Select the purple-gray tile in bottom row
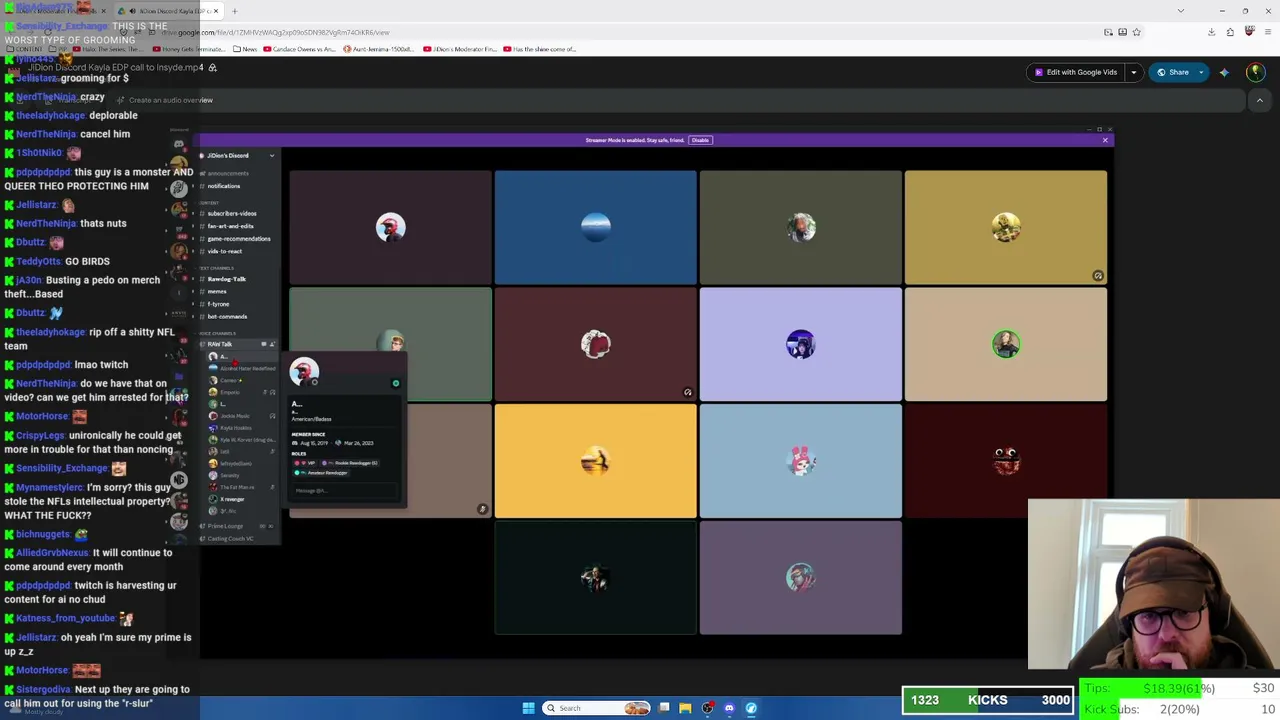The height and width of the screenshot is (720, 1280). [x=800, y=578]
